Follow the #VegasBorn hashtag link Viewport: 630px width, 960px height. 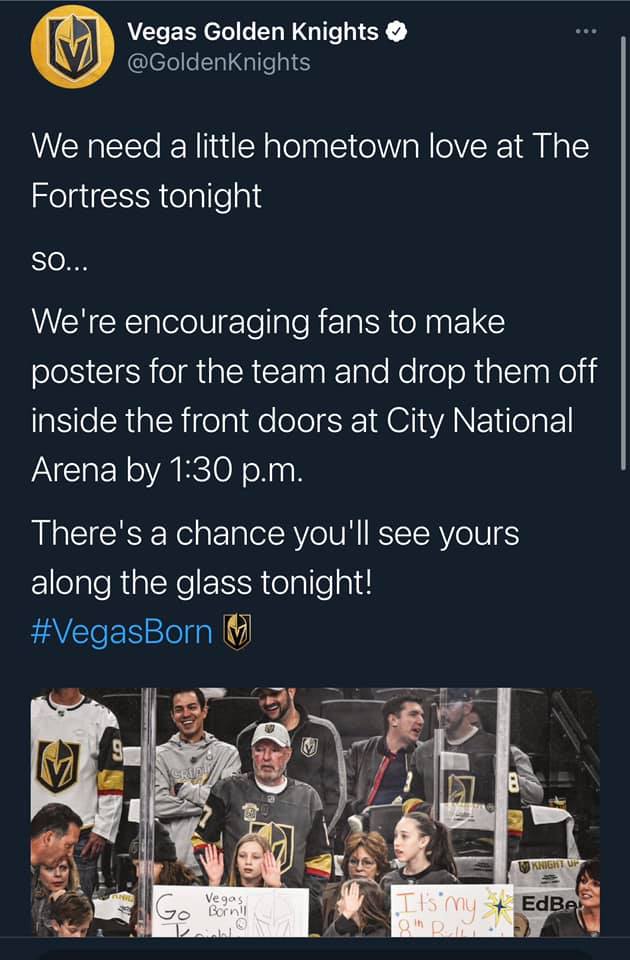click(x=122, y=632)
